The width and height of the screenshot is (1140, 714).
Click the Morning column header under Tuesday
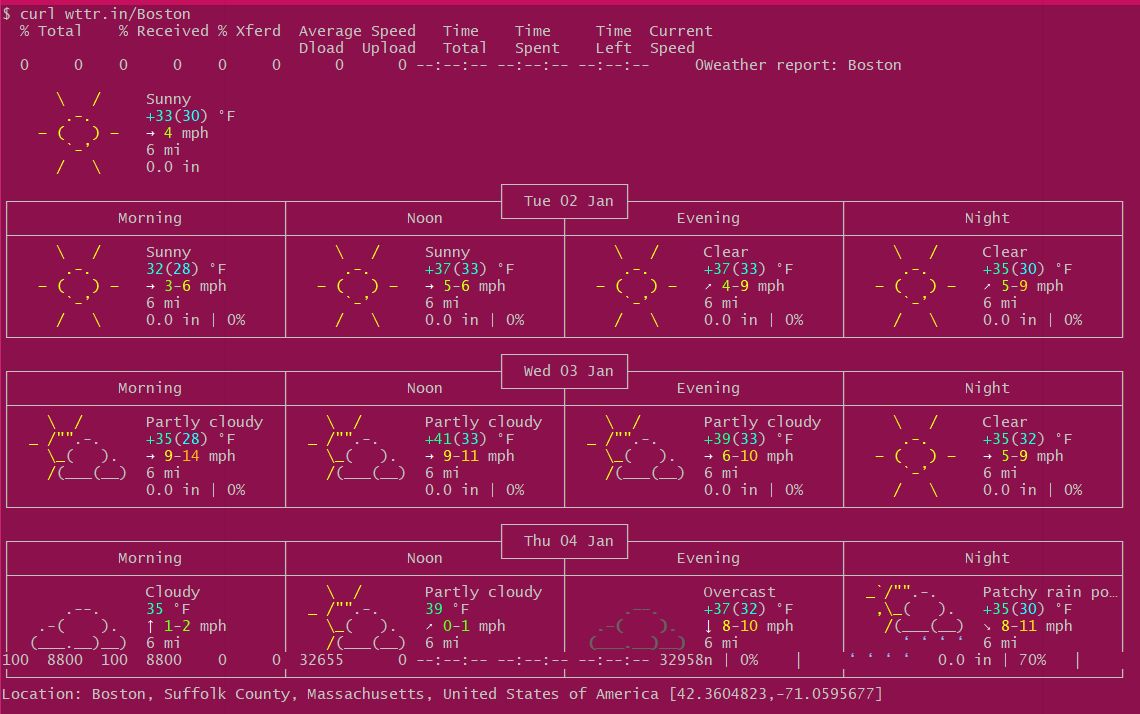pyautogui.click(x=150, y=218)
